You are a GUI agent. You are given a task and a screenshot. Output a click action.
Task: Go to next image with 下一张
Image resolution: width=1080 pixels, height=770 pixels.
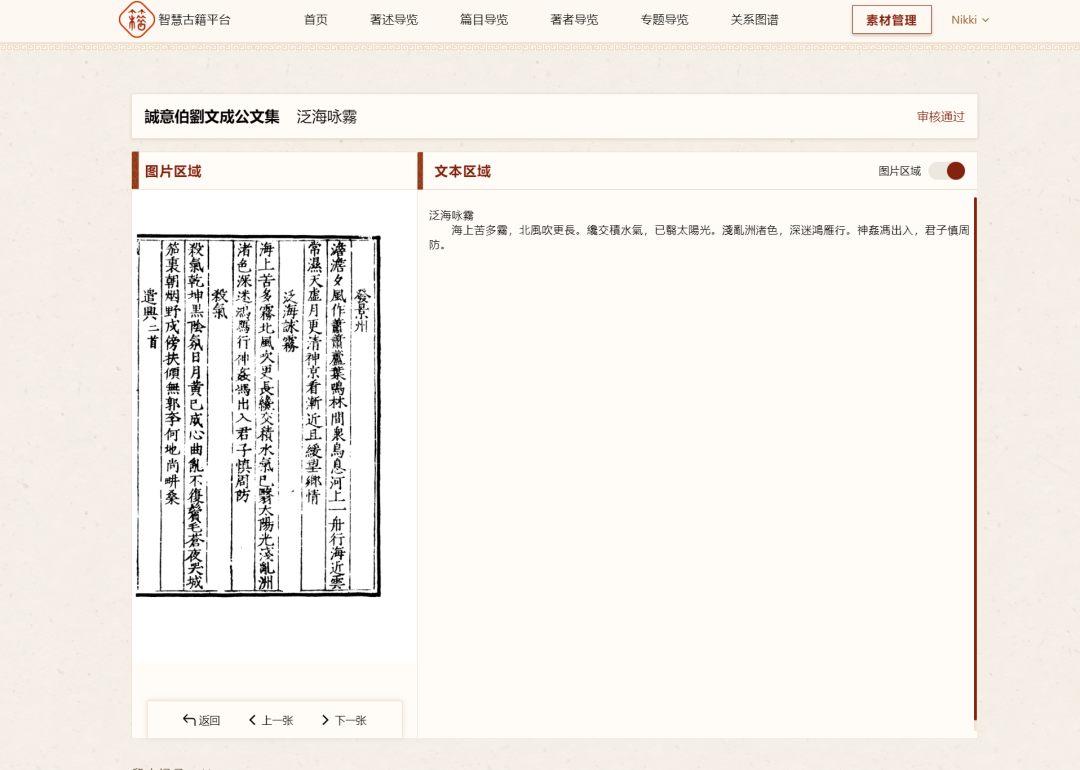click(344, 720)
